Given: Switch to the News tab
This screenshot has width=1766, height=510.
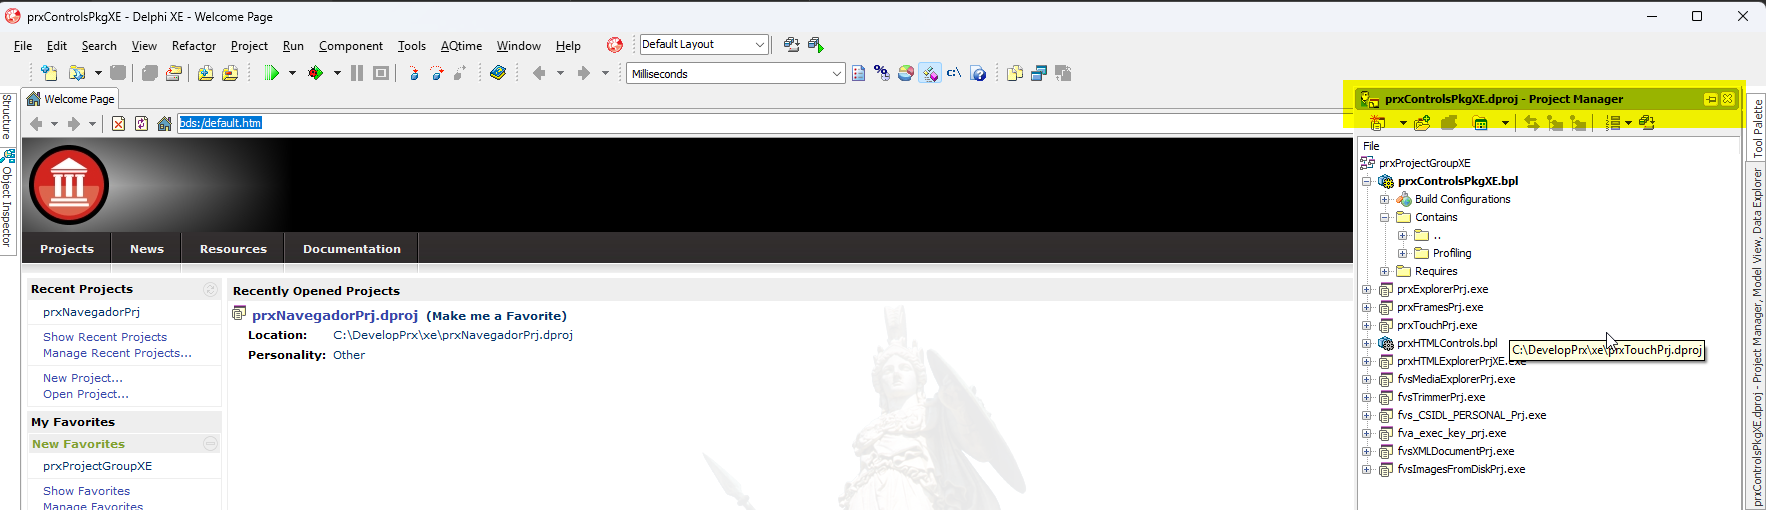Looking at the screenshot, I should [147, 249].
